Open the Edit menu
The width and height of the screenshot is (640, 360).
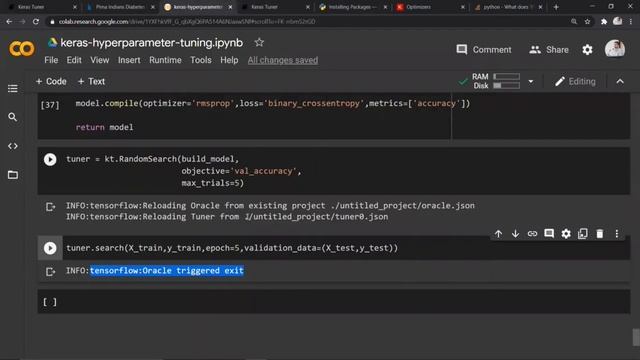pyautogui.click(x=74, y=60)
